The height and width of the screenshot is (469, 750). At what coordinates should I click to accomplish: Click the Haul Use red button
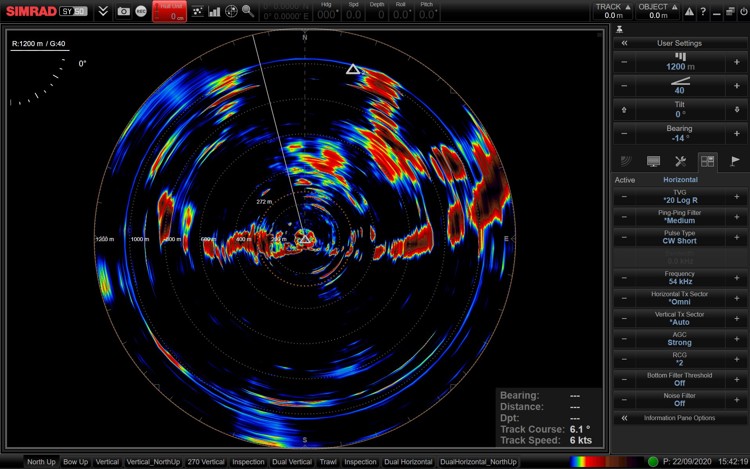[168, 12]
